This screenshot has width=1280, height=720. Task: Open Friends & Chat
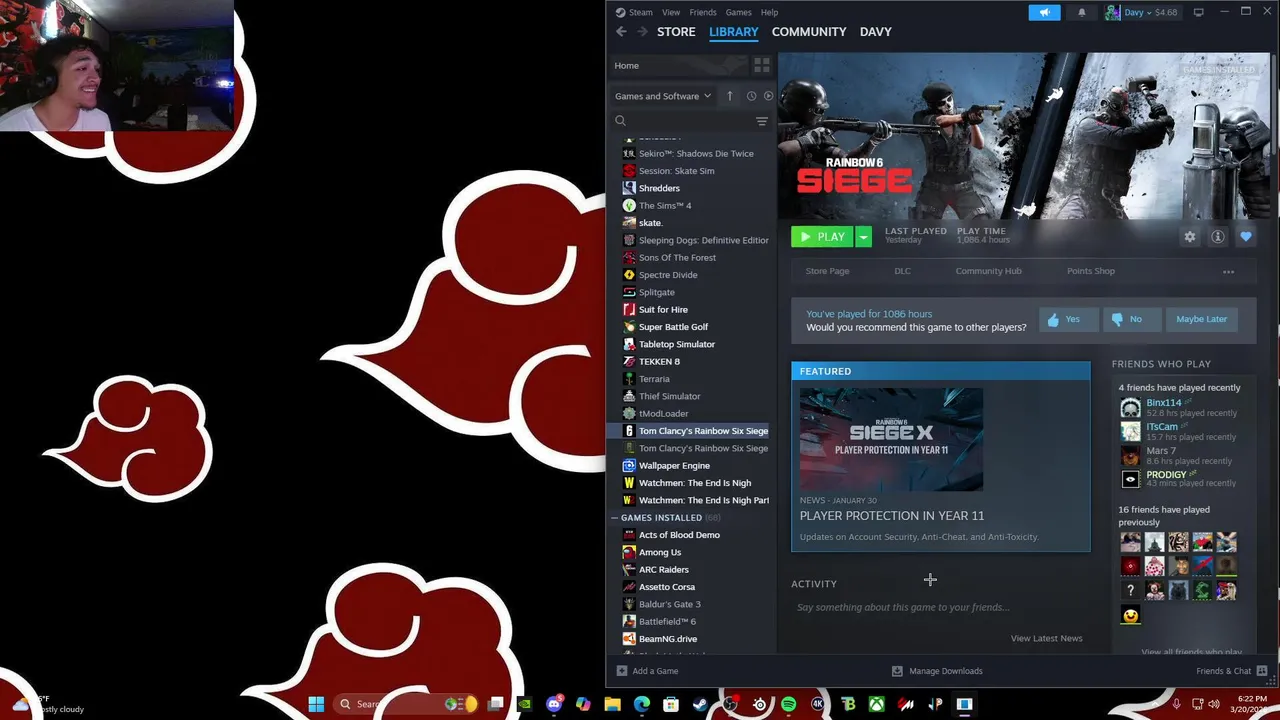1231,671
